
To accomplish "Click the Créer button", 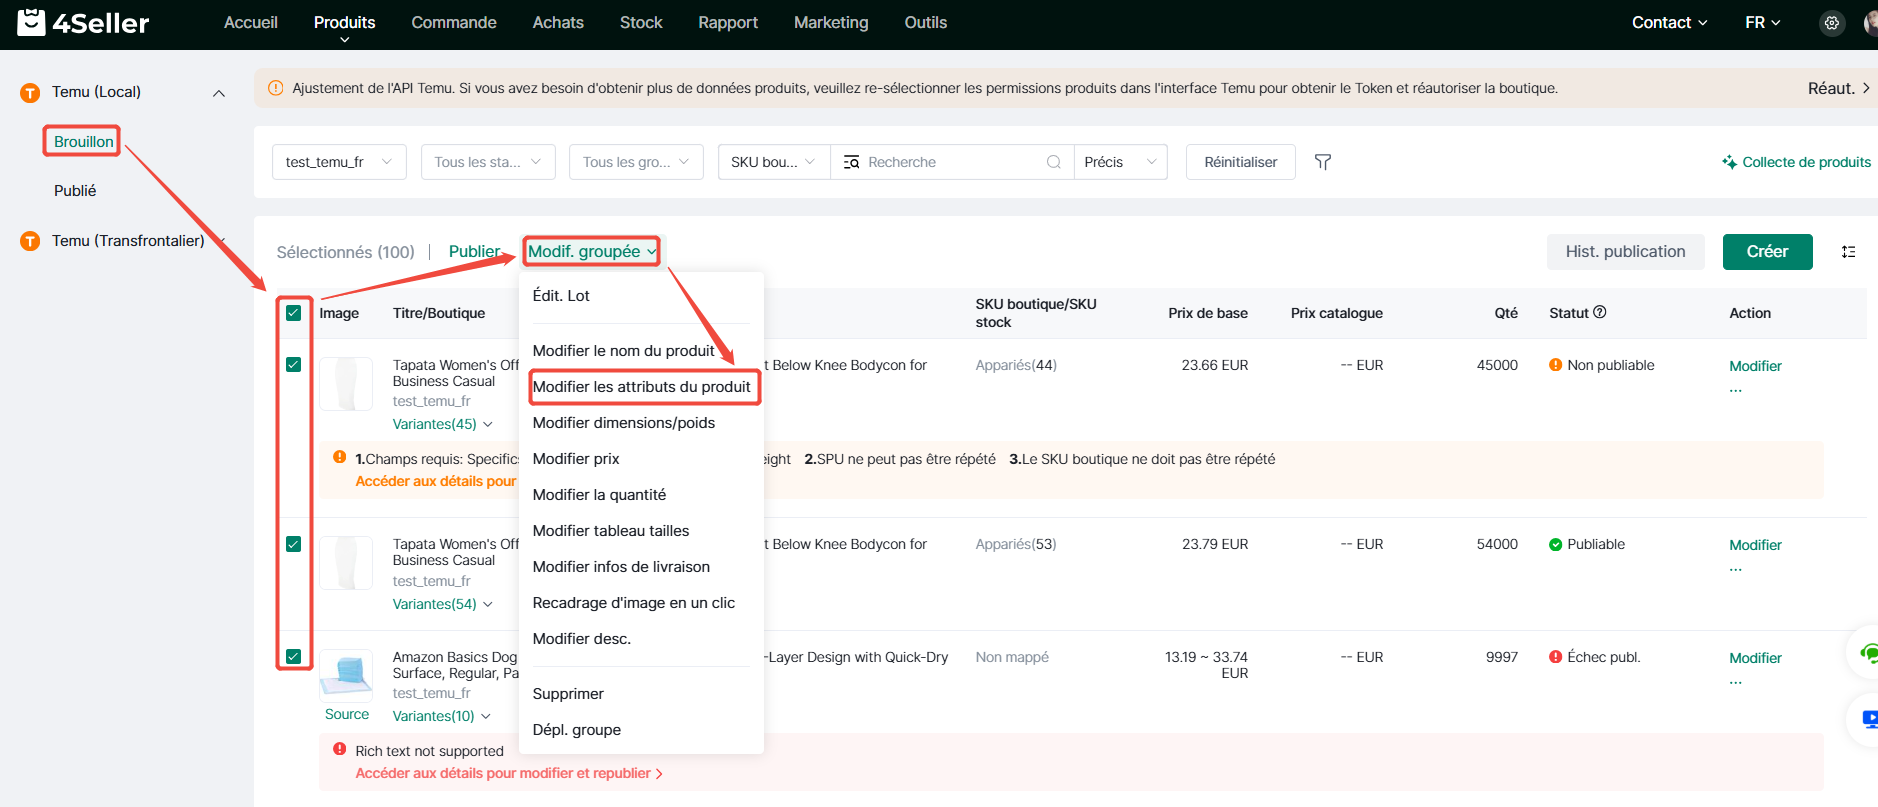I will pyautogui.click(x=1767, y=252).
